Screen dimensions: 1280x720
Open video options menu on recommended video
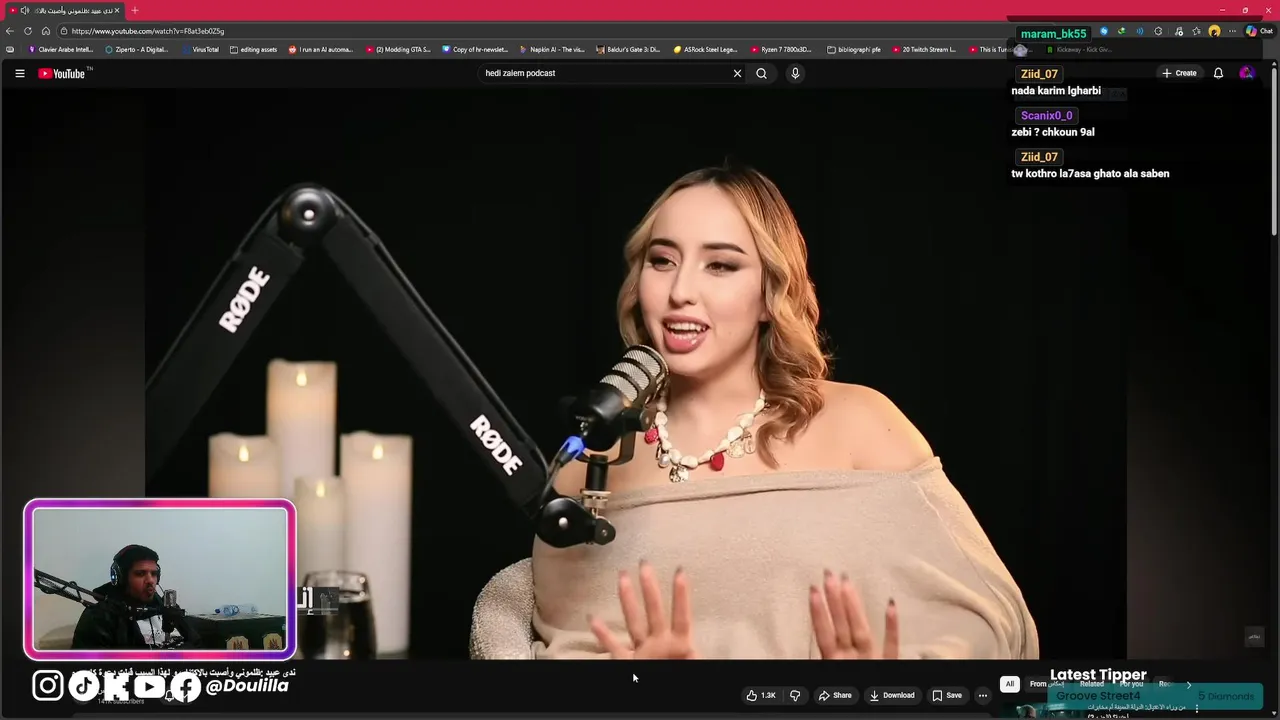pyautogui.click(x=1196, y=709)
